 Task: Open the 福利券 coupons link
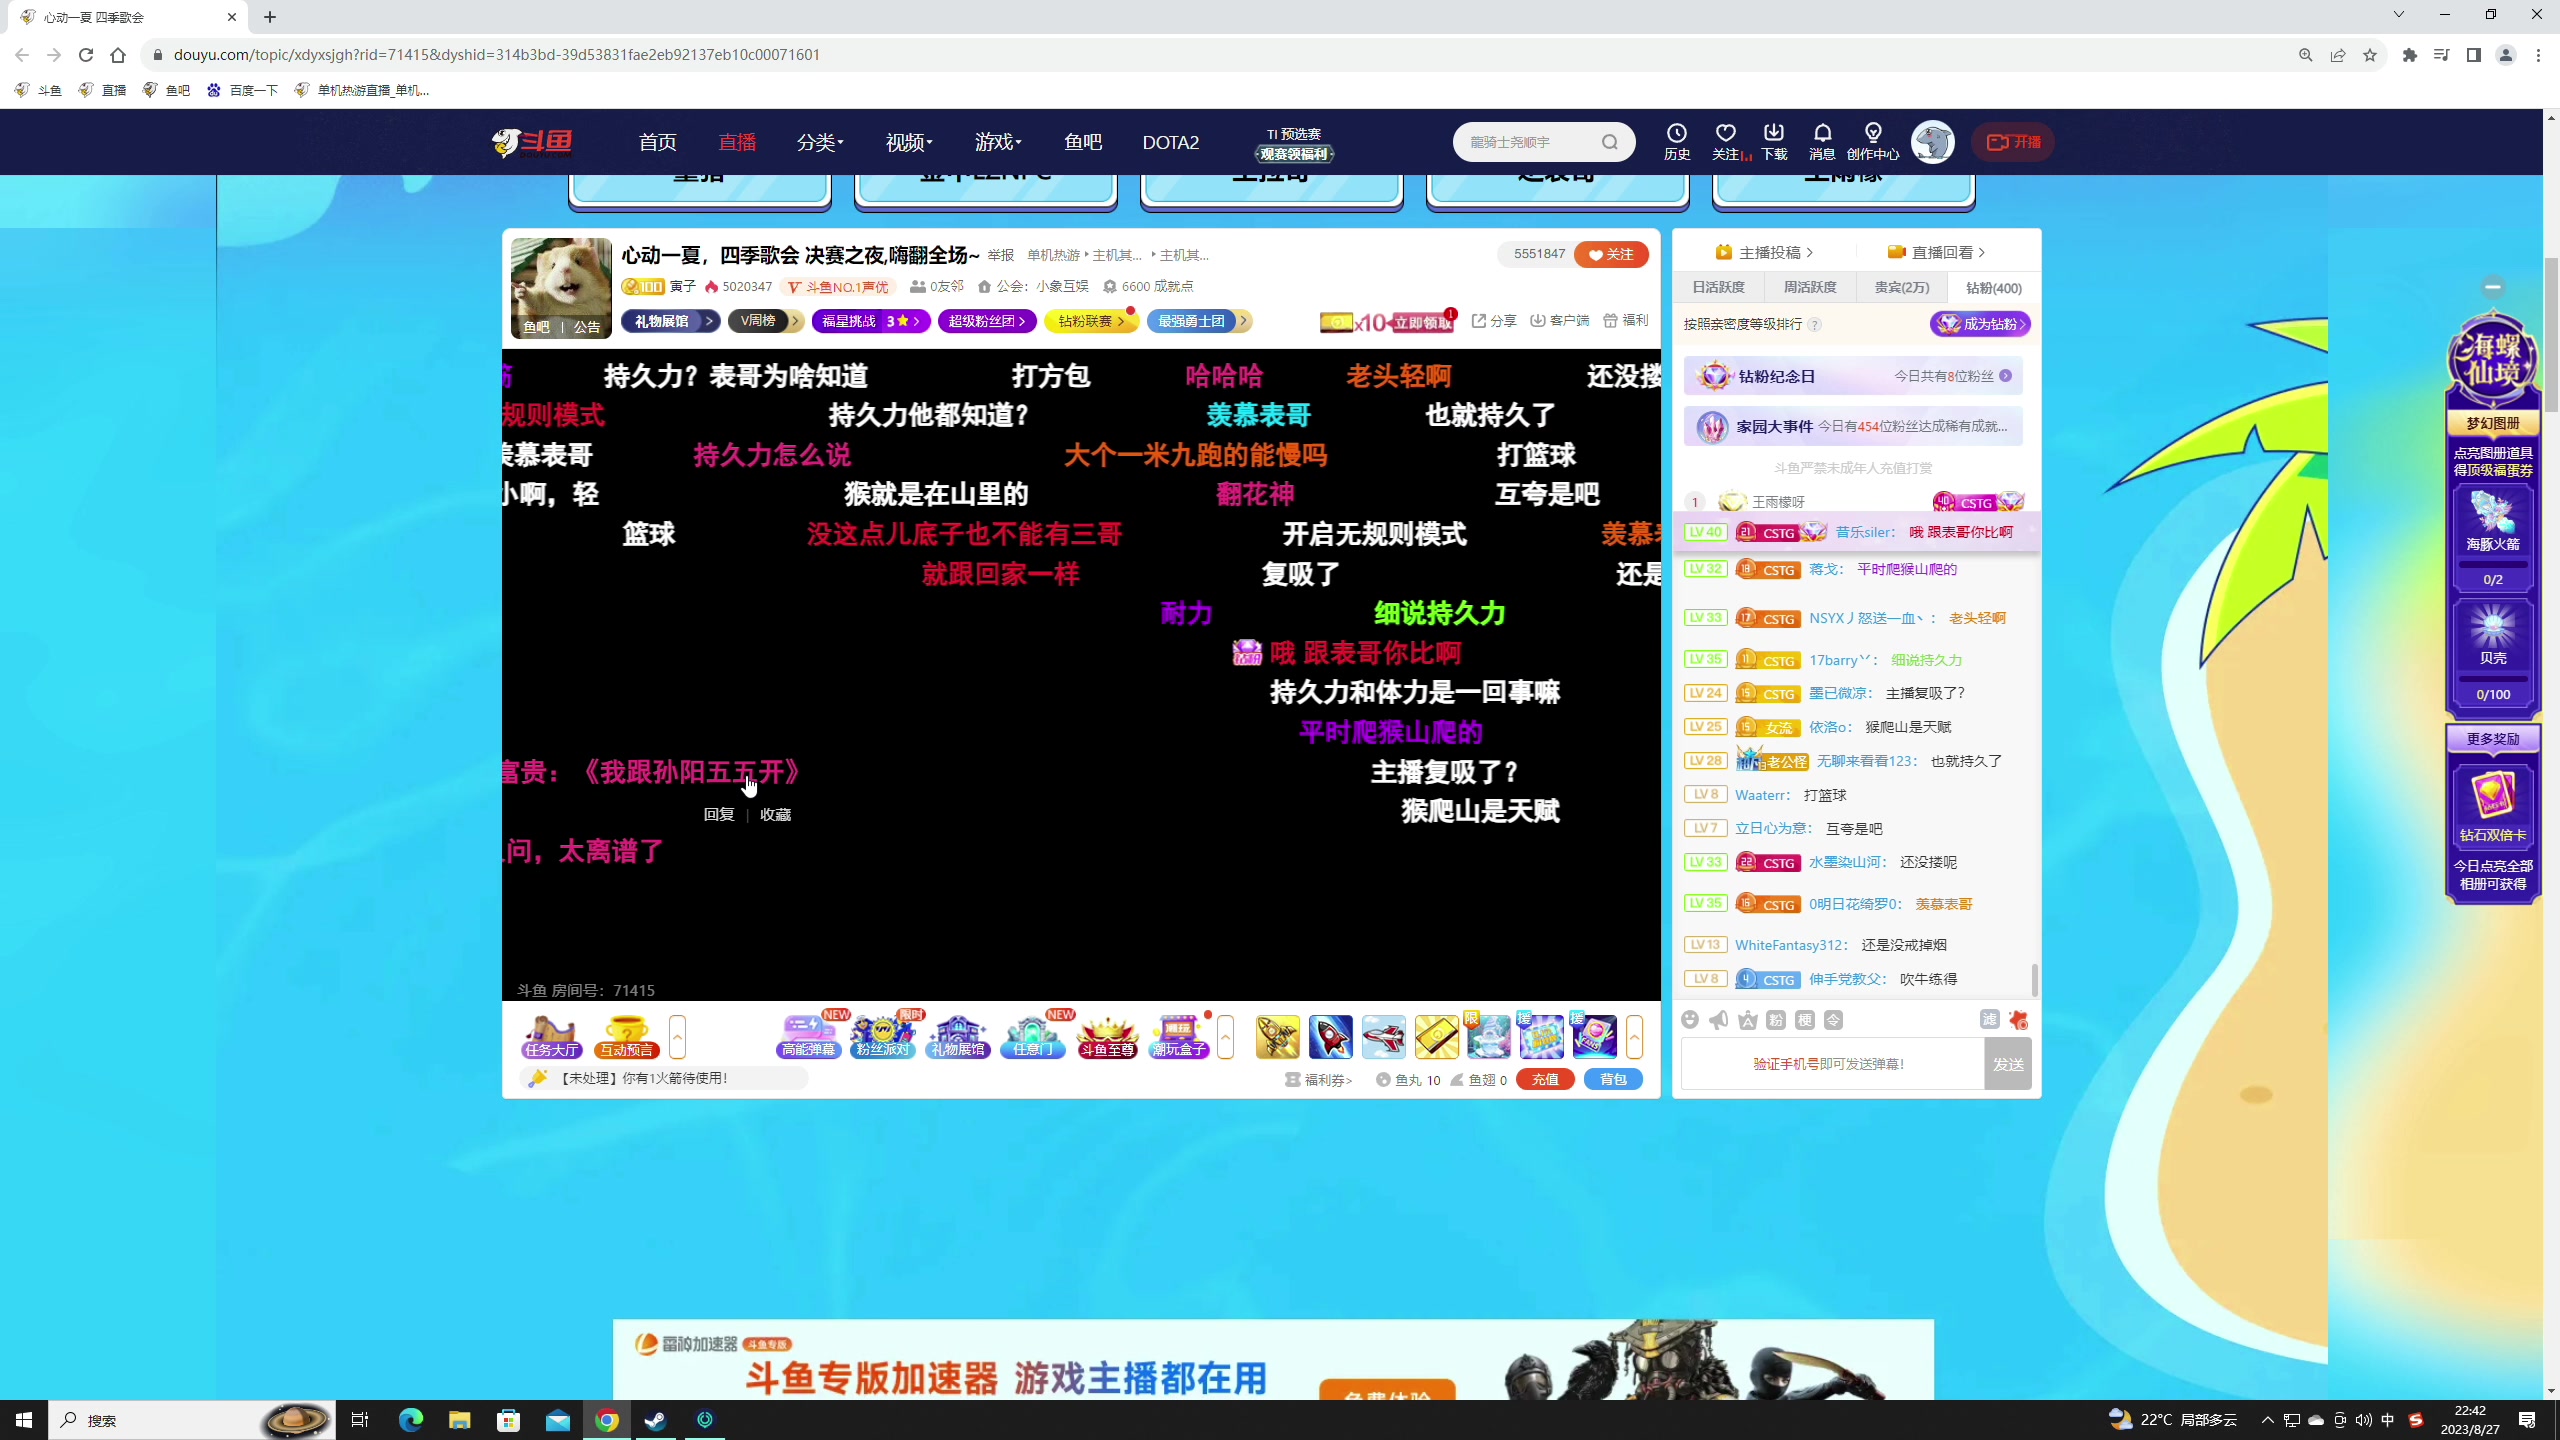coord(1318,1080)
